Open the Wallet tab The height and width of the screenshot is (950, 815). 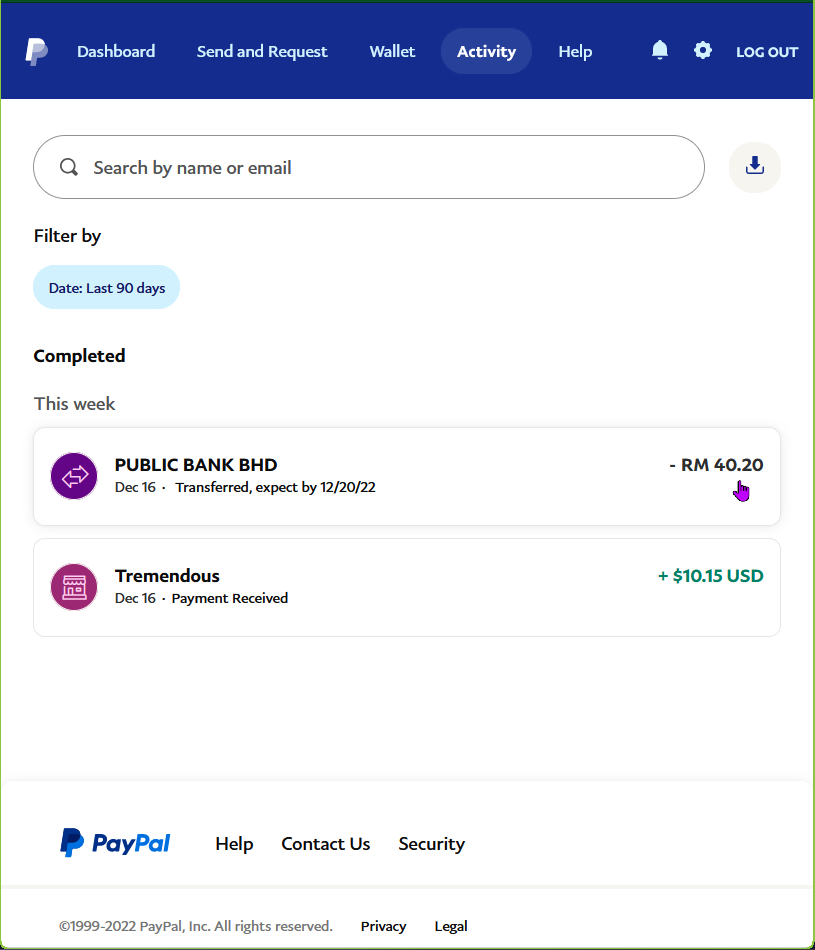pyautogui.click(x=392, y=51)
